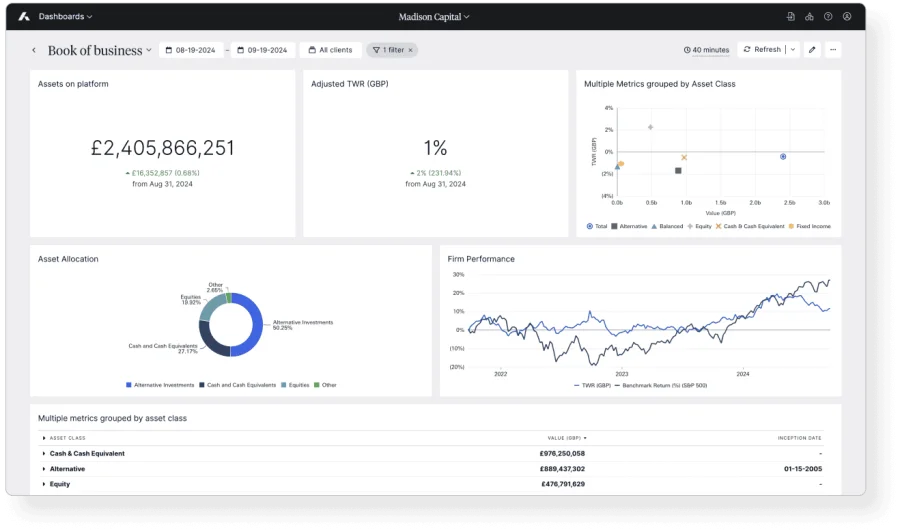Toggle Fixed Income series in scatter legend
The height and width of the screenshot is (532, 900).
click(x=810, y=226)
